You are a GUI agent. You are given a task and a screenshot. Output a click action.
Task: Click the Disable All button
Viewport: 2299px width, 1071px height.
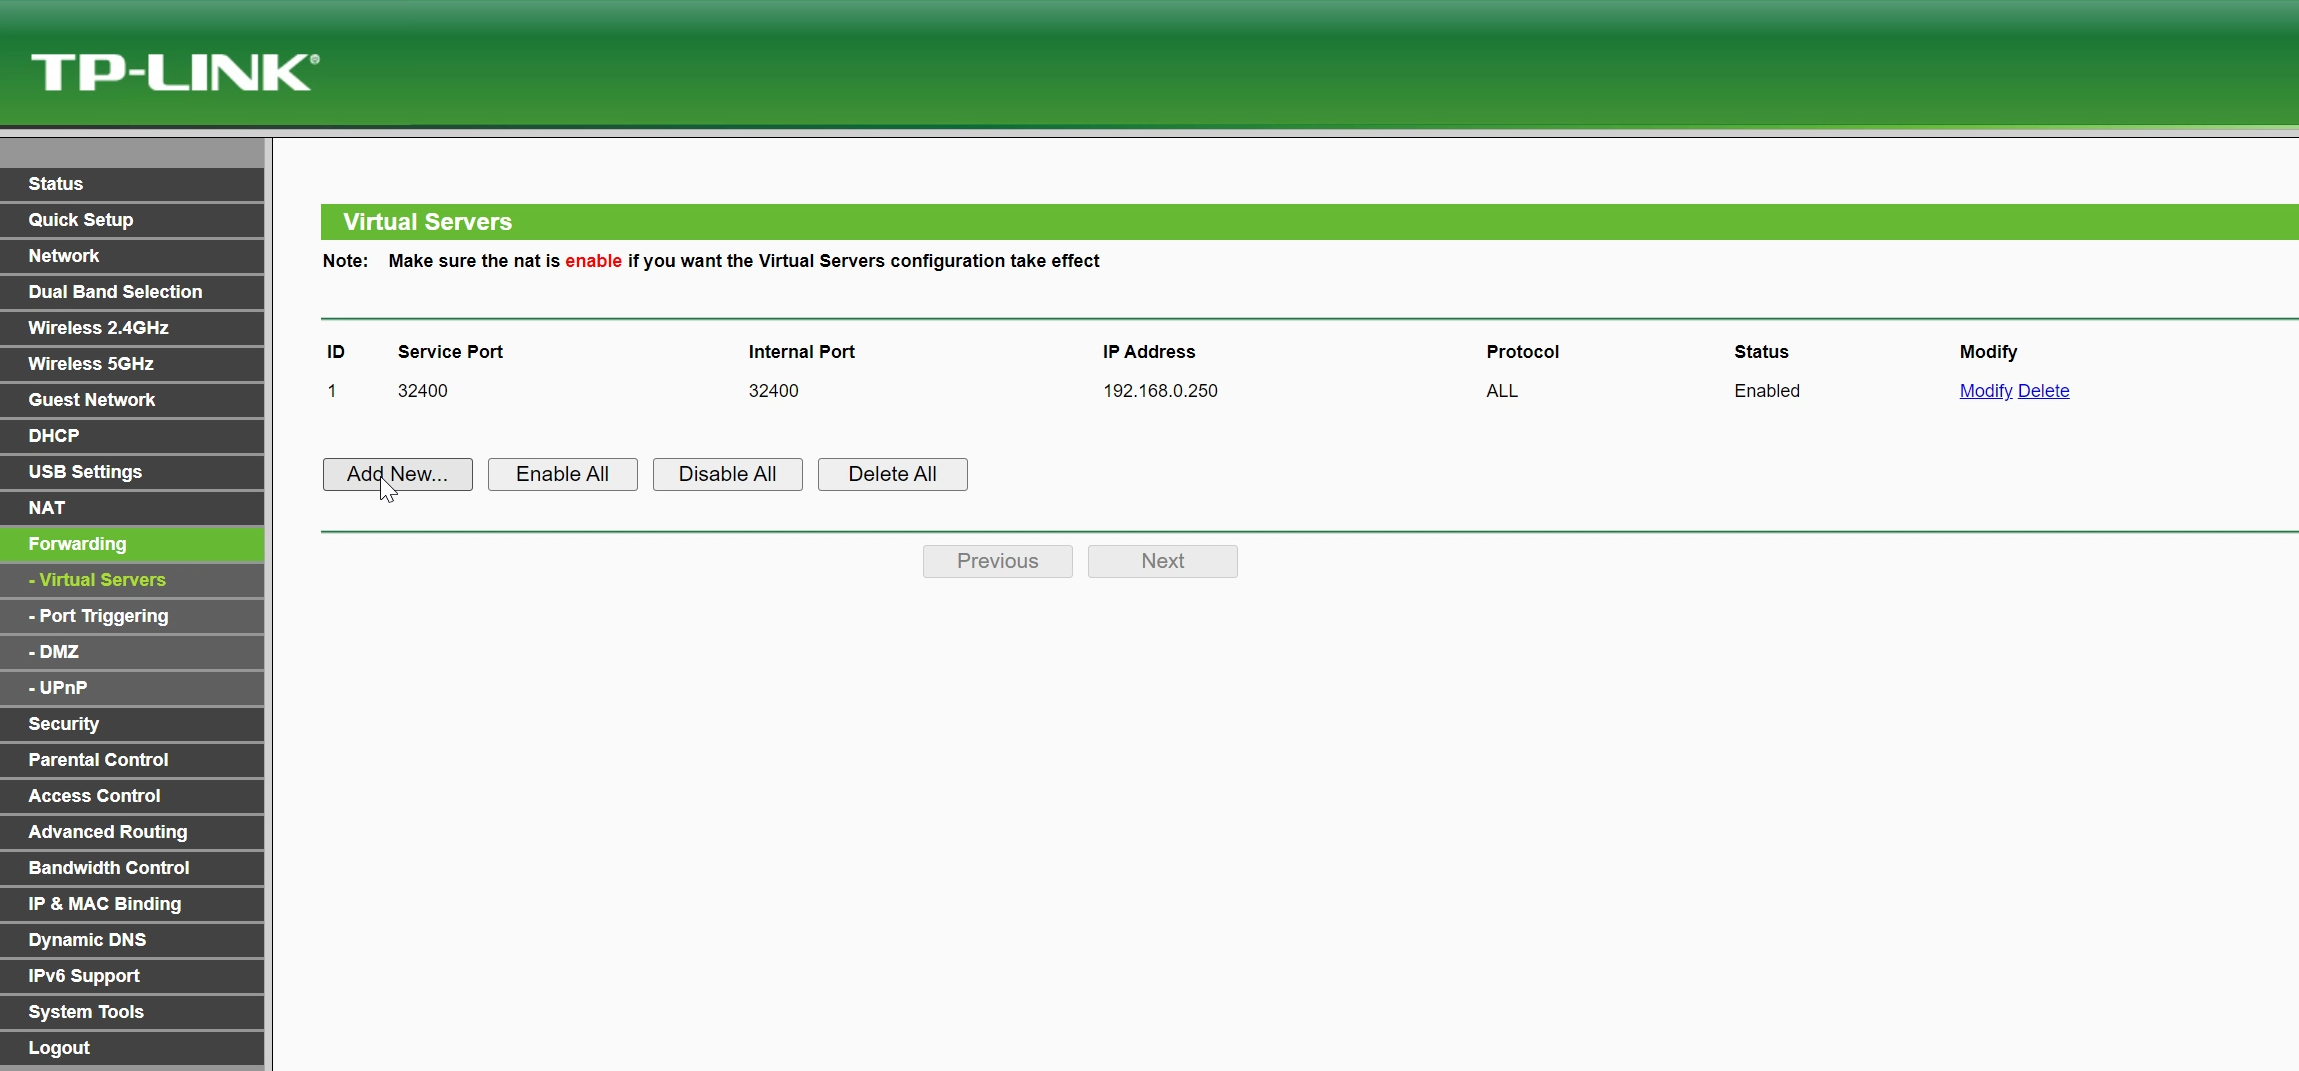tap(727, 474)
